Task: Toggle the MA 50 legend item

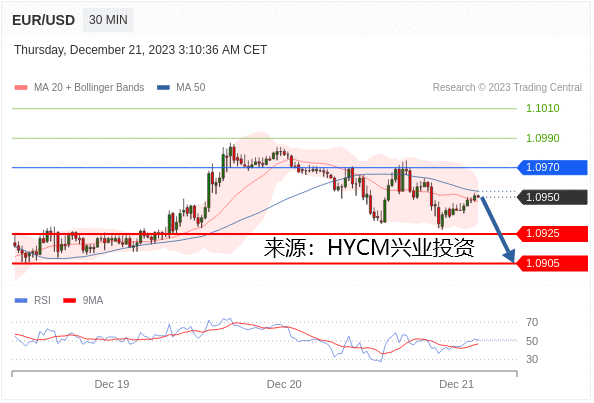Action: [181, 87]
